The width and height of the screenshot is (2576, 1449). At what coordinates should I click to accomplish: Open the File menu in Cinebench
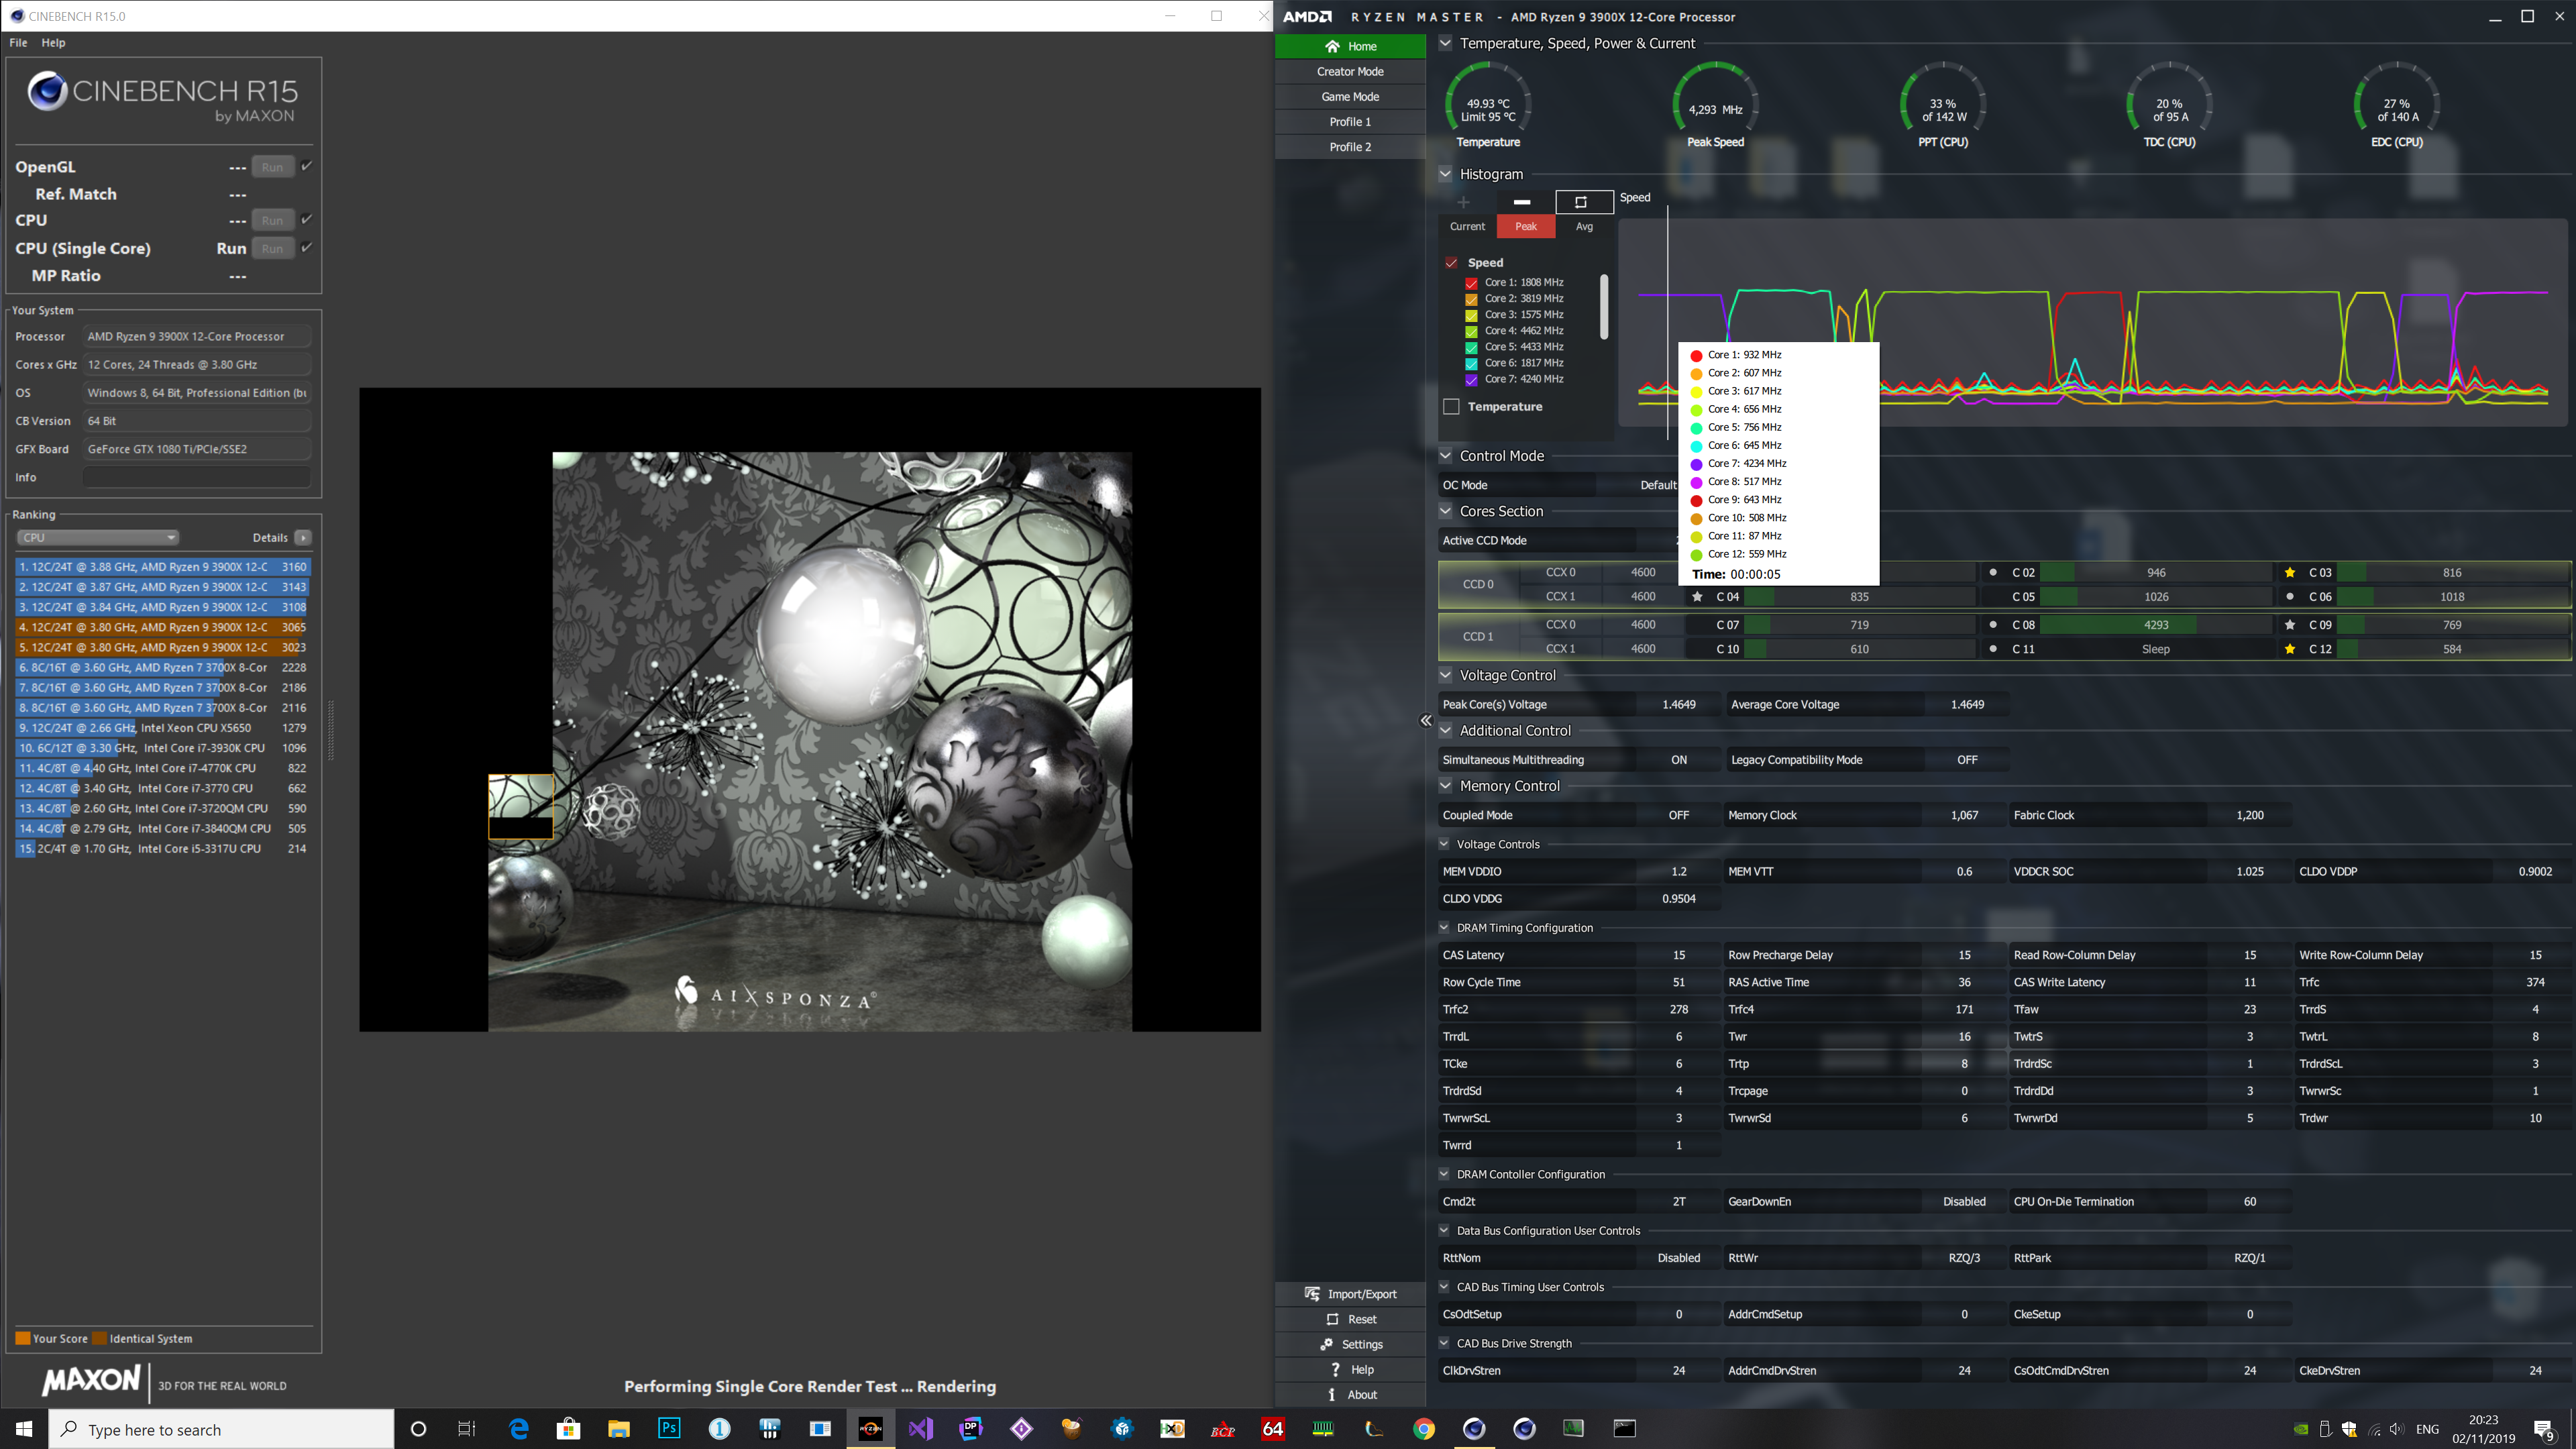18,43
